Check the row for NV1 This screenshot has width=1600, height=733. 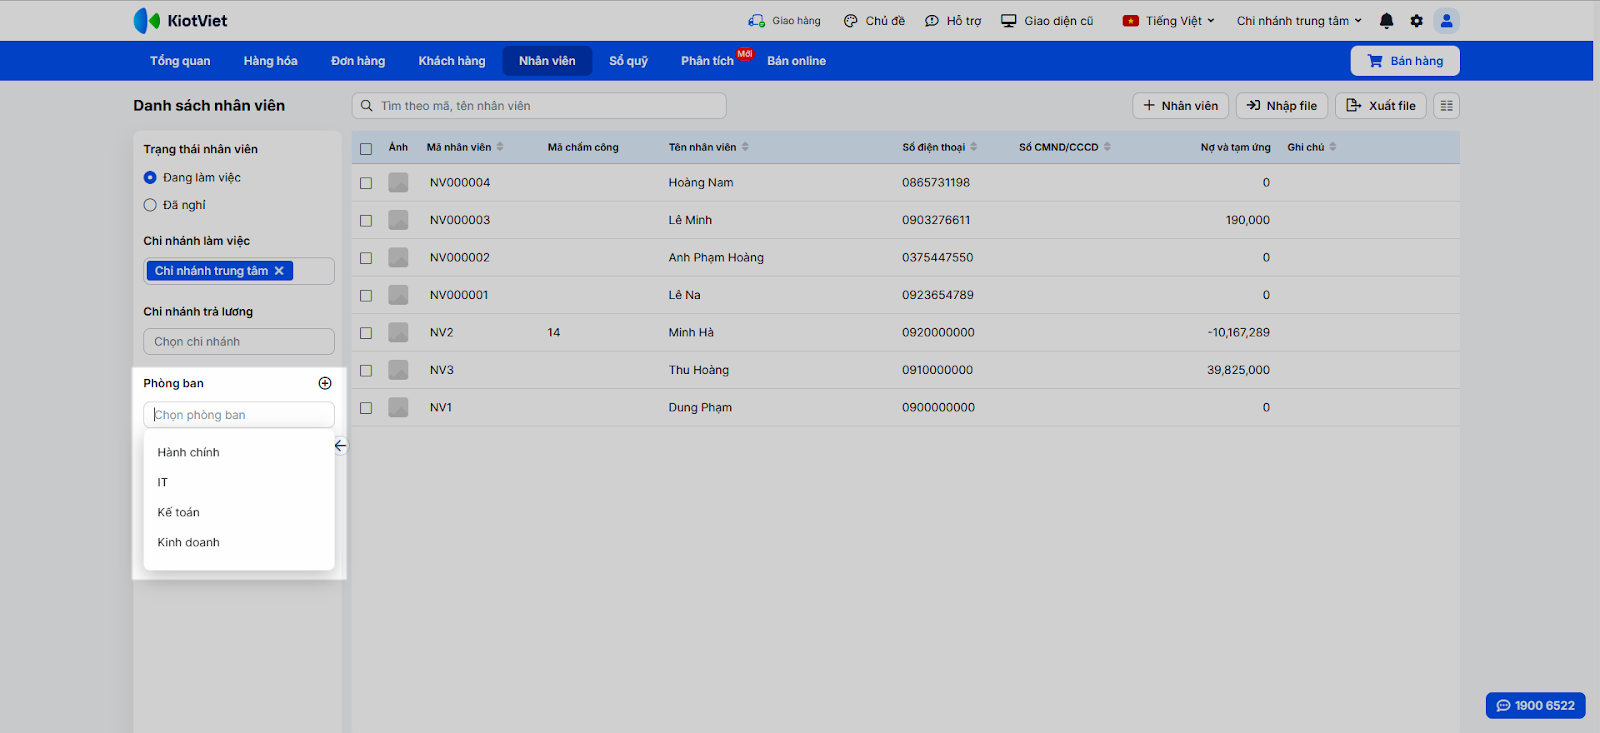pos(366,408)
